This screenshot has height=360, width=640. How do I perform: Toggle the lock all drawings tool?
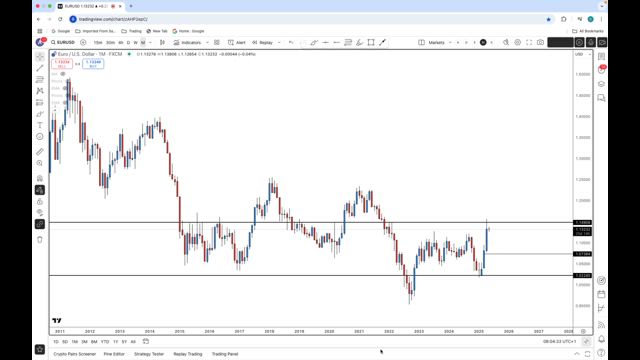(40, 202)
